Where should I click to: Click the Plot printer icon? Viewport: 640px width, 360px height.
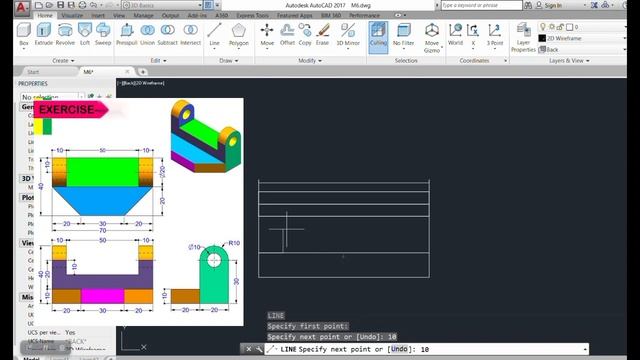tap(82, 5)
